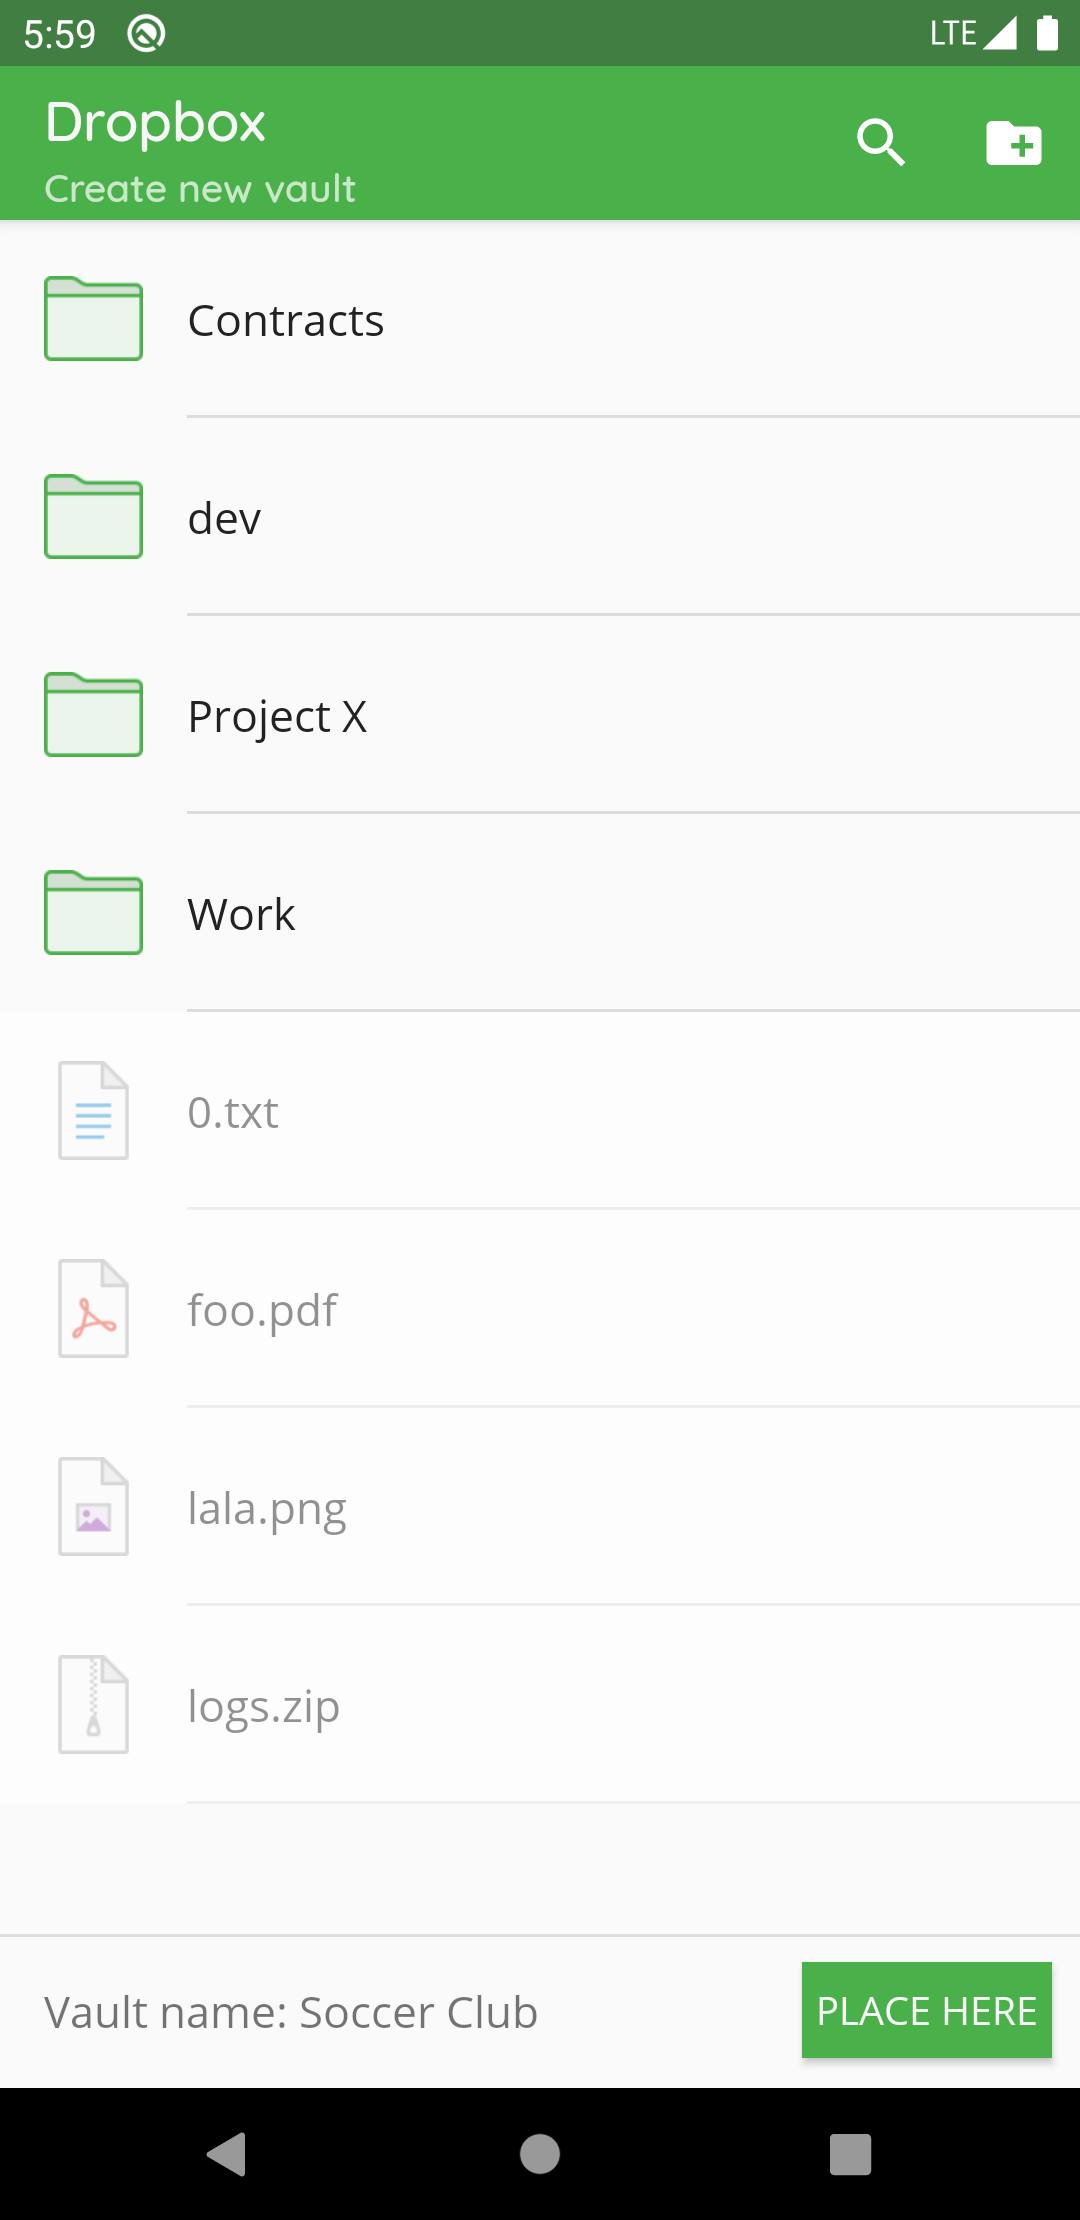The width and height of the screenshot is (1080, 2220).
Task: Open the Project X folder
Action: pyautogui.click(x=540, y=716)
